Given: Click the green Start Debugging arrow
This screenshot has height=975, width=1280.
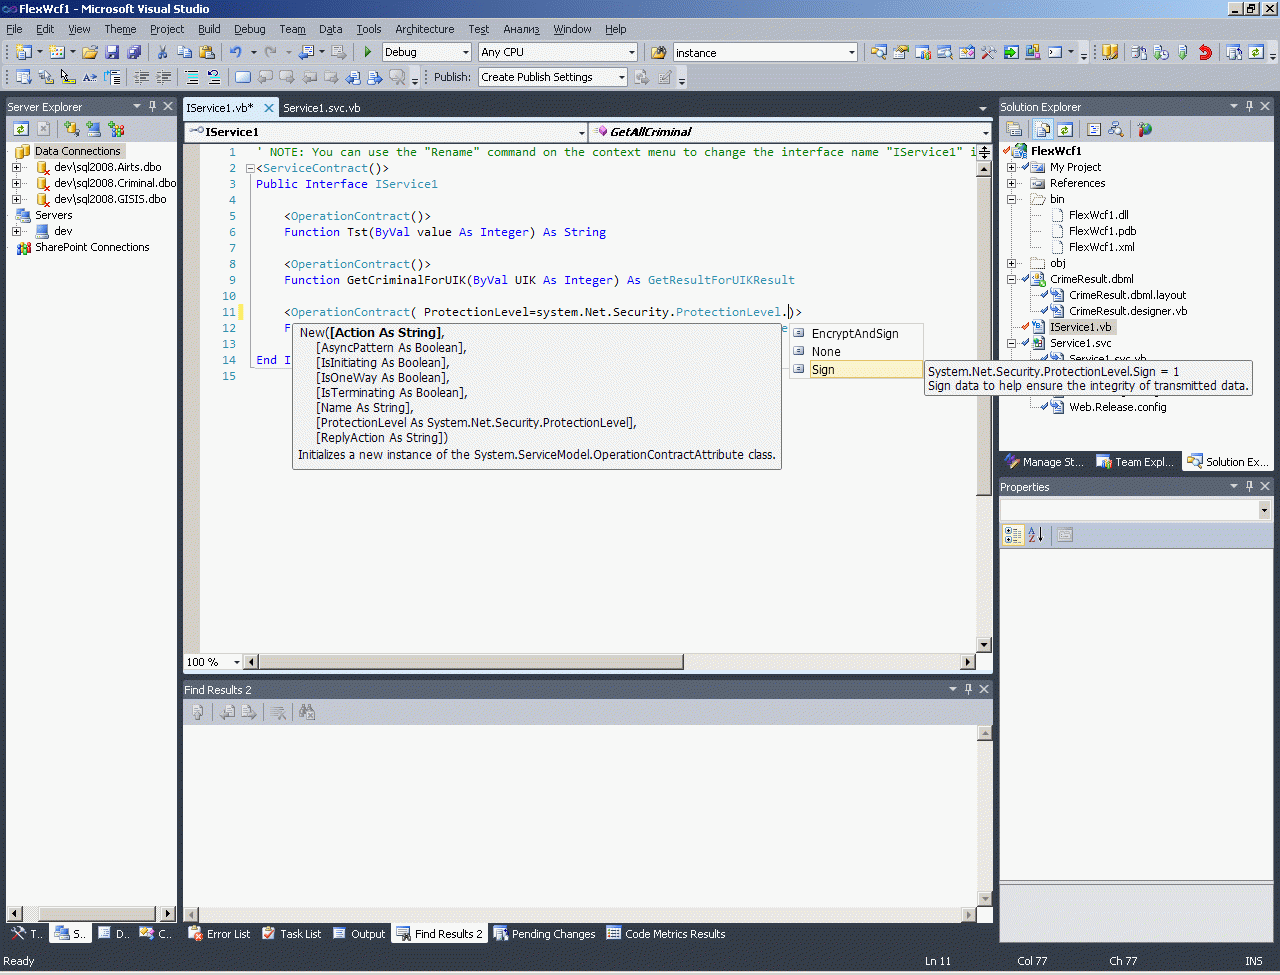Looking at the screenshot, I should click(x=368, y=52).
